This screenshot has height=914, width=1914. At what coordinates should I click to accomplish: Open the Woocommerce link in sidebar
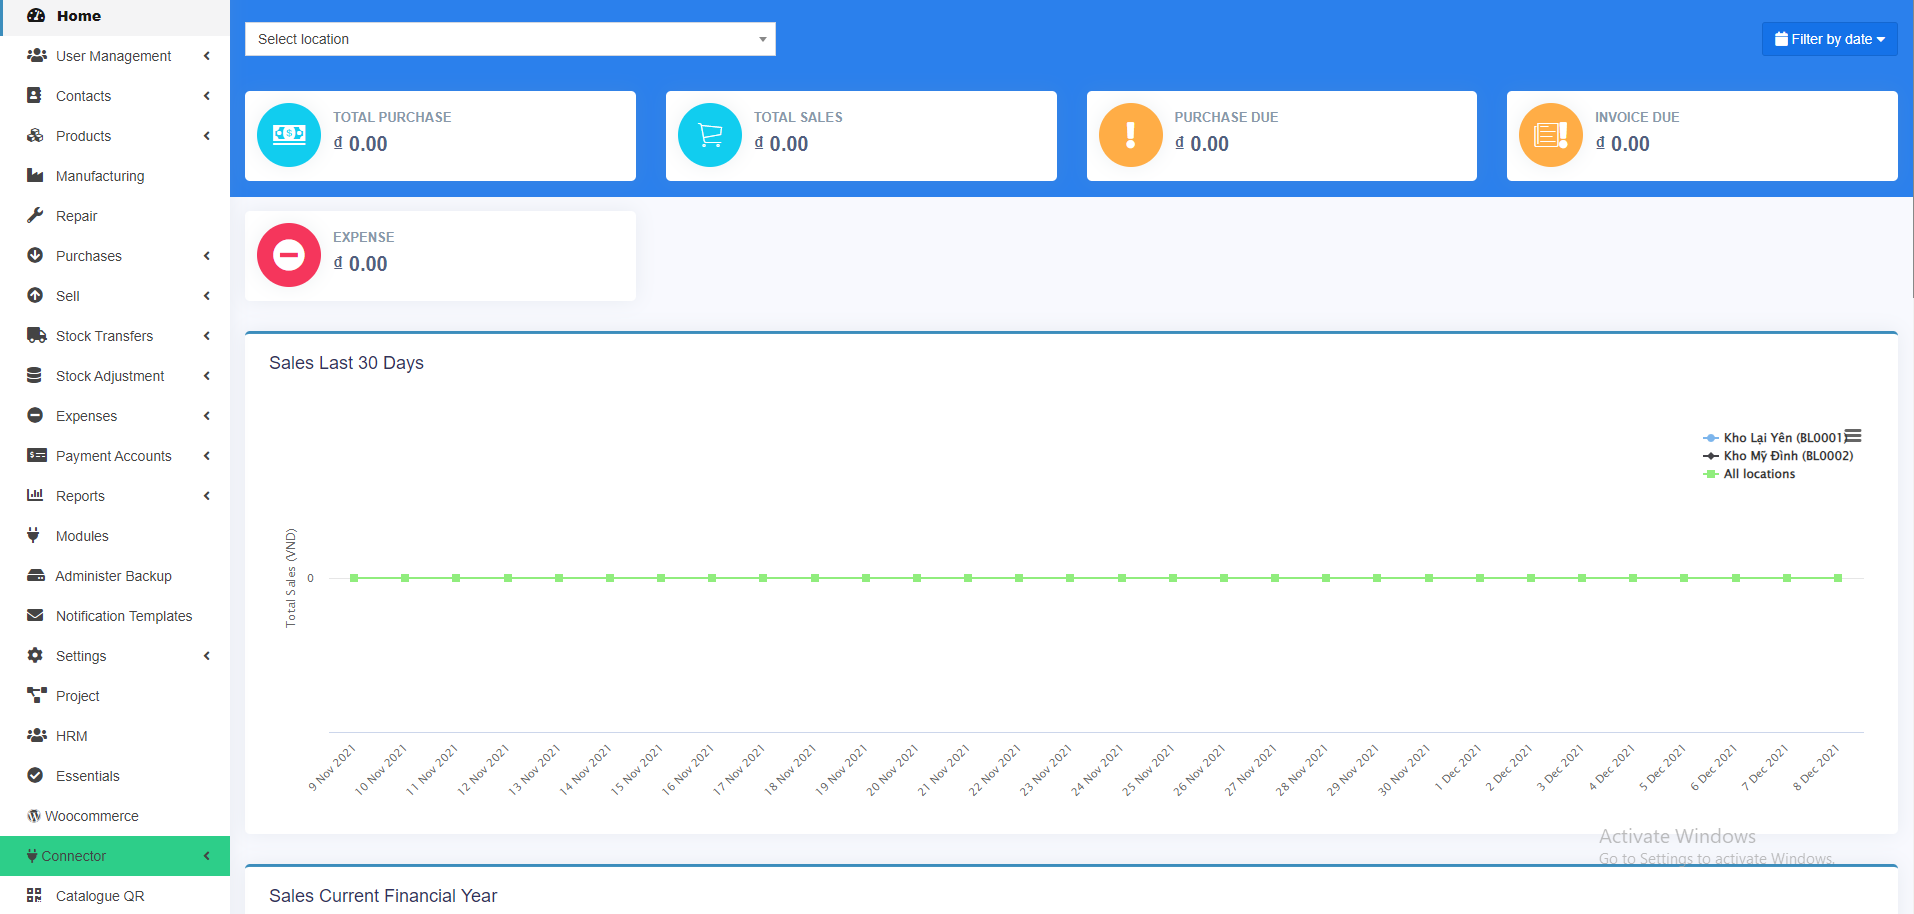91,816
